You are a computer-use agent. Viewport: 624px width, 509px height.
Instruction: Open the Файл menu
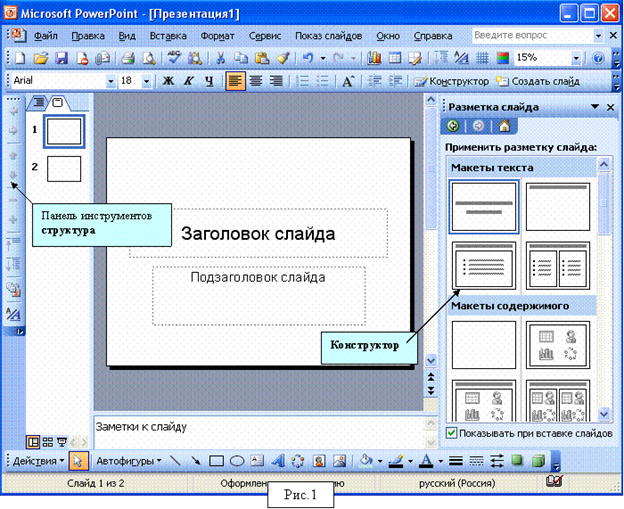(x=45, y=36)
